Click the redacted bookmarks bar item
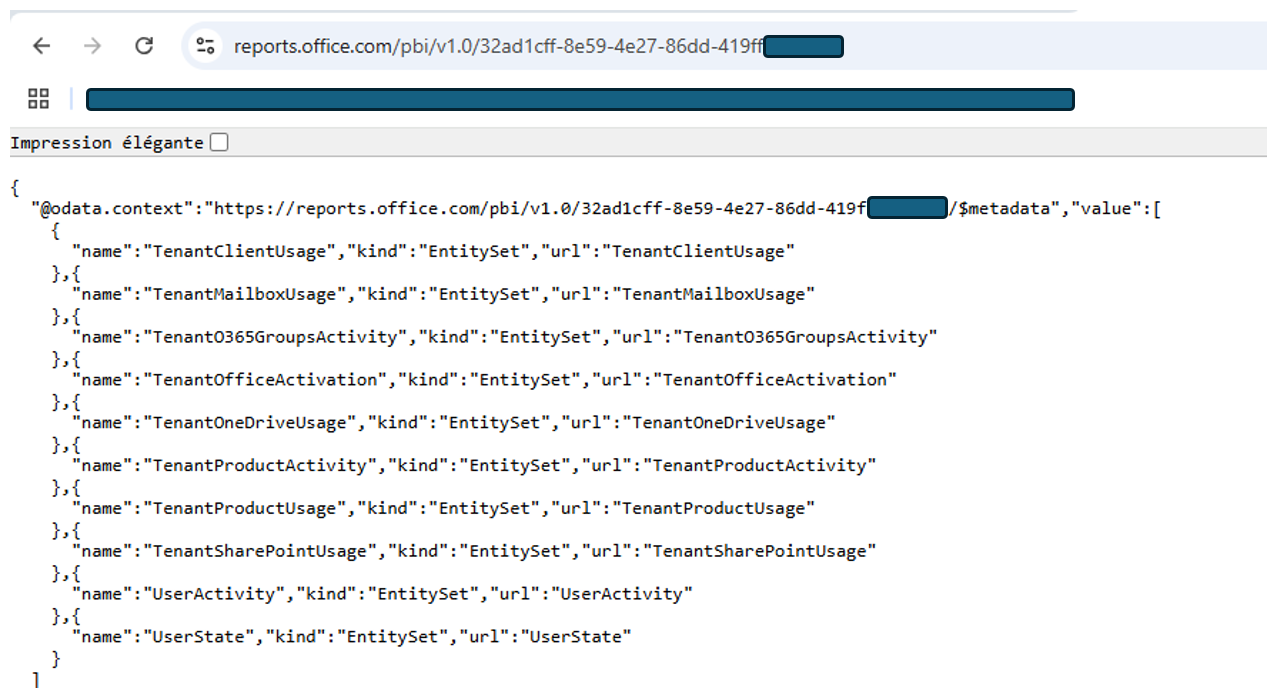This screenshot has height=689, width=1277. 580,99
